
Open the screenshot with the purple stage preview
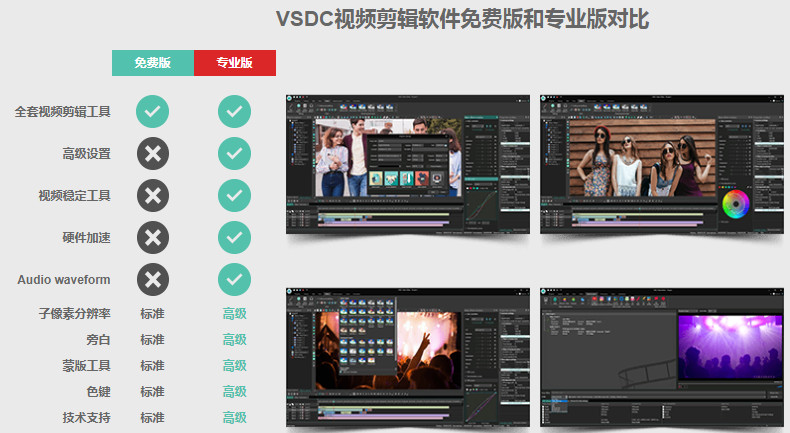click(662, 357)
